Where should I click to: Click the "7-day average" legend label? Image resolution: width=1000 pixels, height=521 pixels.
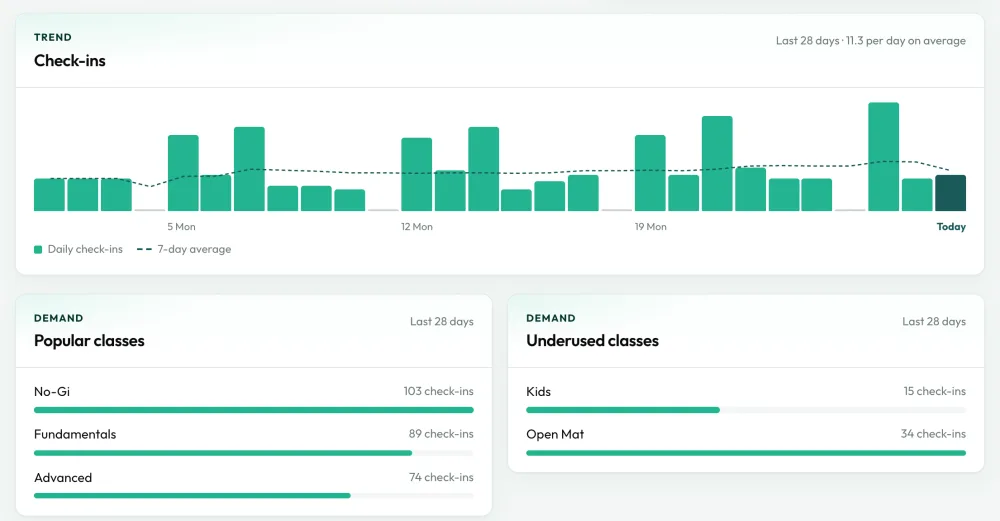pos(195,249)
